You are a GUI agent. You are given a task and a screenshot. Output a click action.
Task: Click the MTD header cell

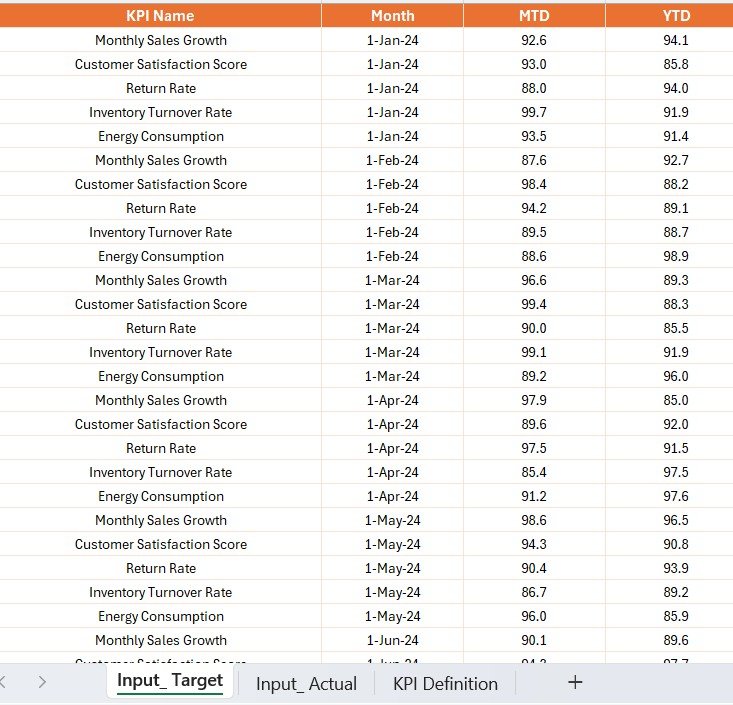(x=533, y=15)
